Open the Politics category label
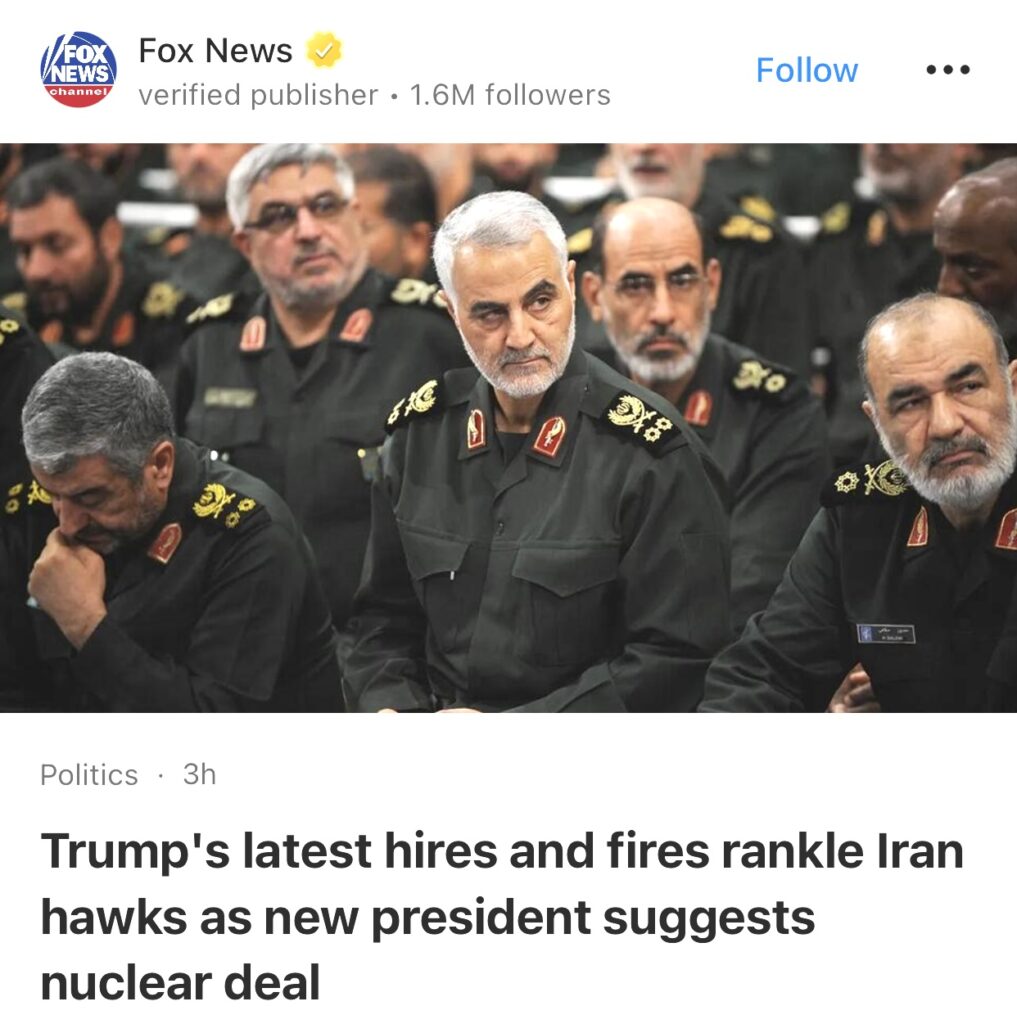Screen dimensions: 1017x1024 (x=89, y=775)
